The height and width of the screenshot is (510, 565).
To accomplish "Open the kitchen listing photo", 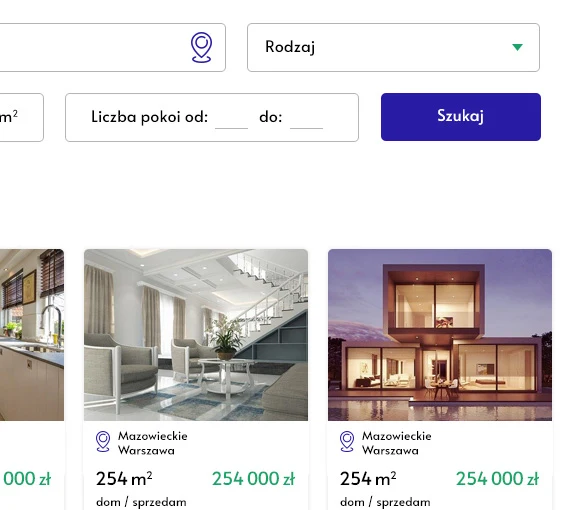I will click(32, 335).
